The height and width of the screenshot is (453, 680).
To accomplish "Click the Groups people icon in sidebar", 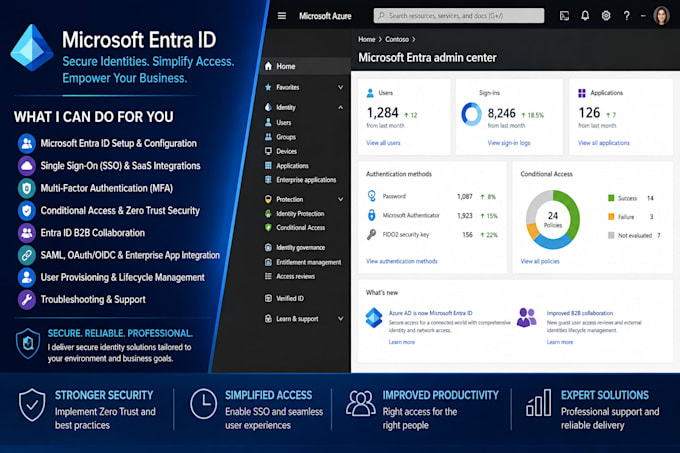I will click(268, 137).
